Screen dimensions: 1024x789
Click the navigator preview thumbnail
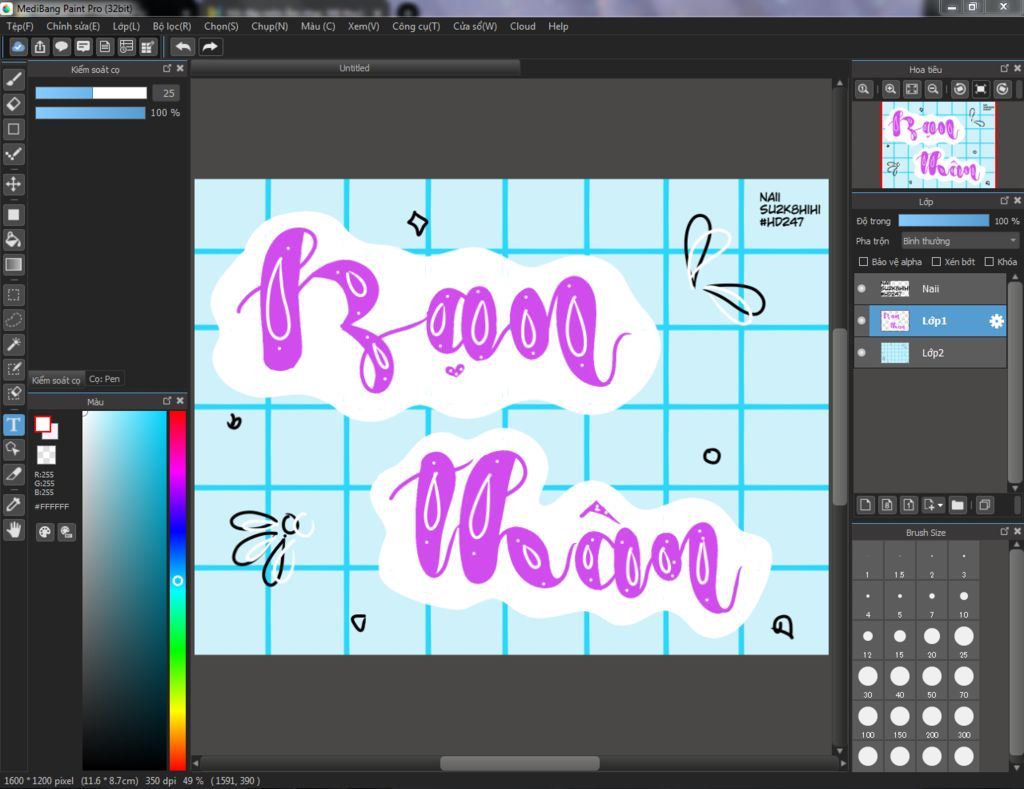pyautogui.click(x=938, y=145)
